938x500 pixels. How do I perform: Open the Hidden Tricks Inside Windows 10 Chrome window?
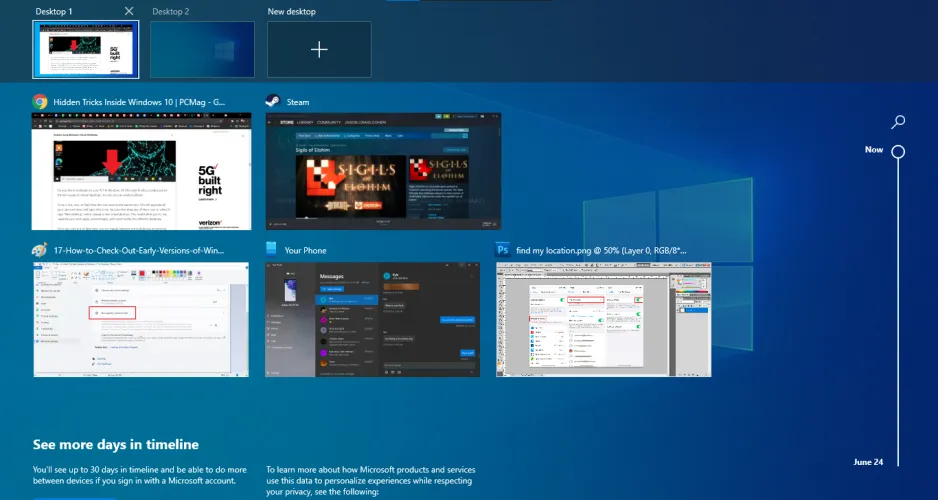click(x=141, y=171)
